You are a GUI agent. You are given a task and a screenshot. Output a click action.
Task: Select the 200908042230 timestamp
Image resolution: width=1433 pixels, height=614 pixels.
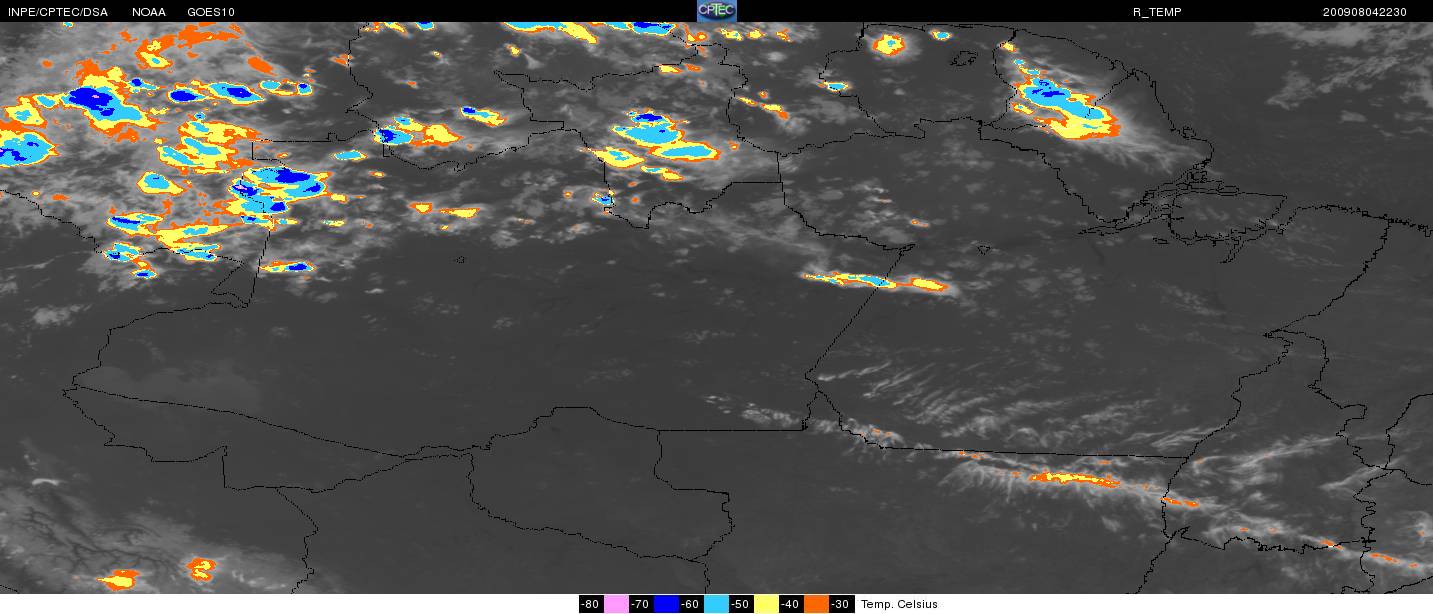coord(1364,12)
